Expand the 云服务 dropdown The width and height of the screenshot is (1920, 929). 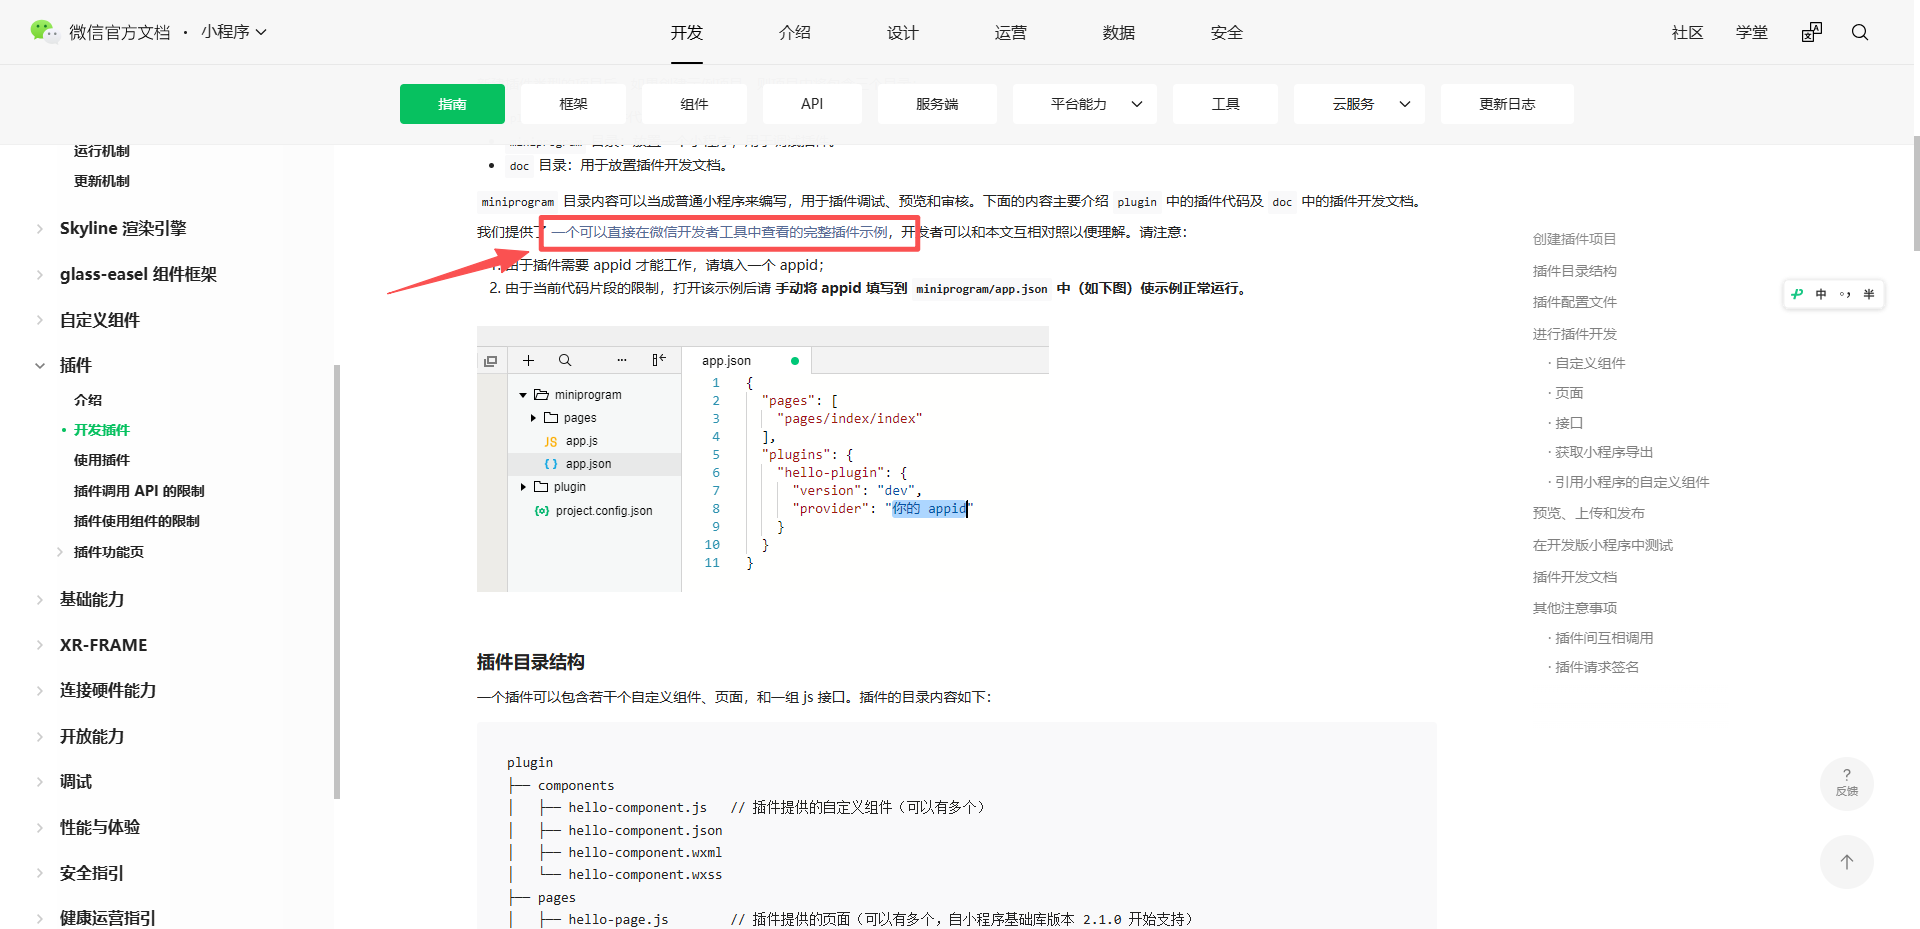point(1360,104)
